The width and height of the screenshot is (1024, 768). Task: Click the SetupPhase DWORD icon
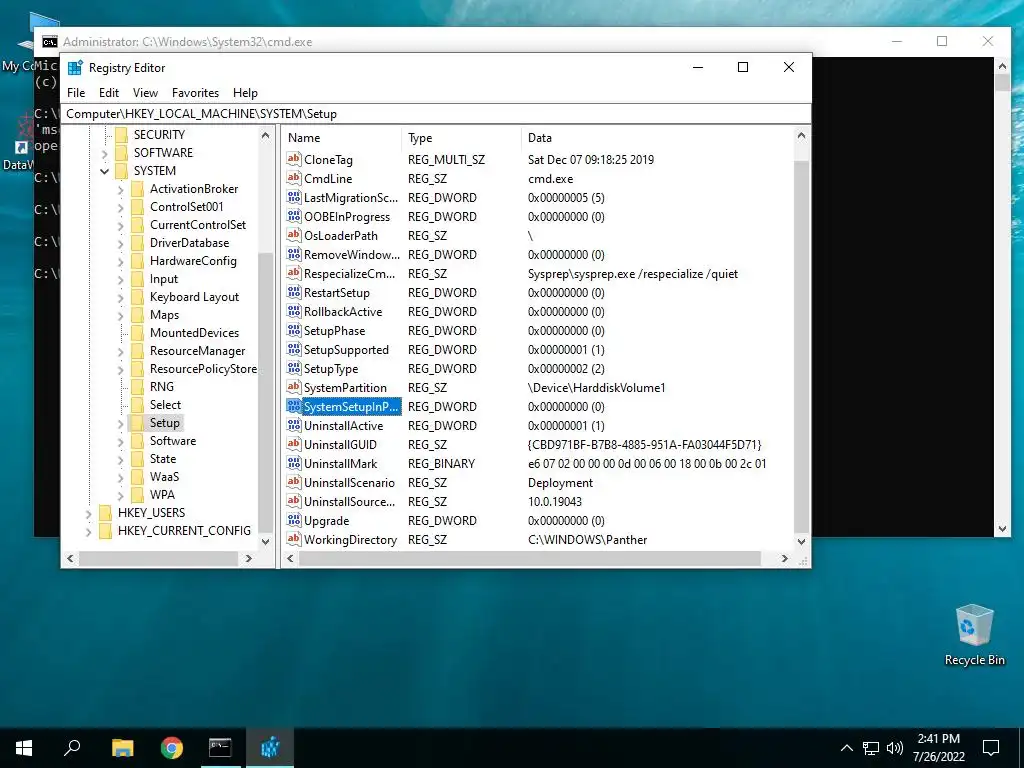tap(294, 330)
